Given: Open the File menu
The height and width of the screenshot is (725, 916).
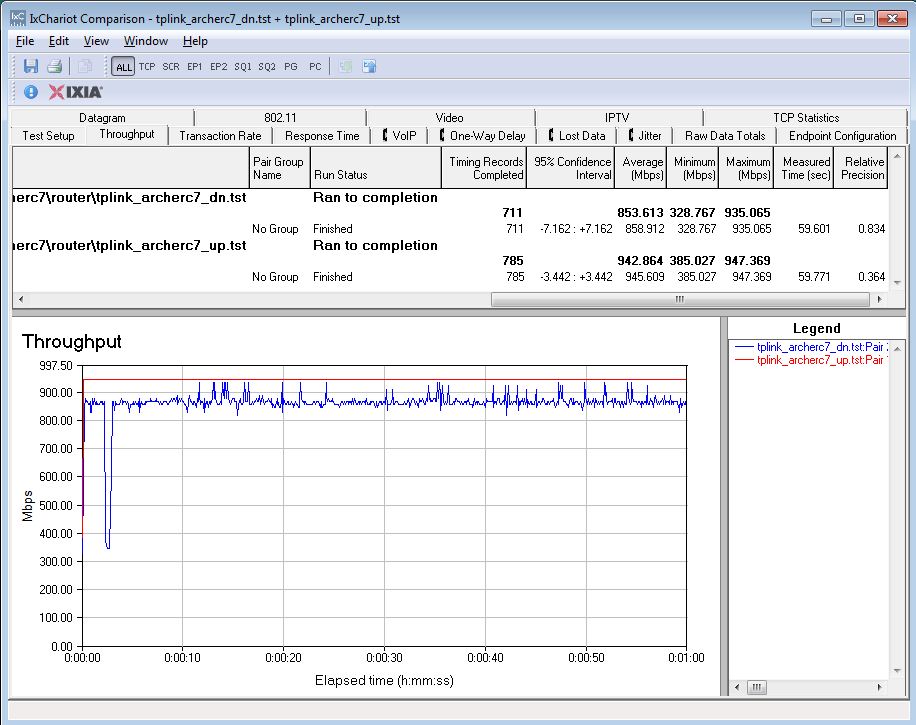Looking at the screenshot, I should pyautogui.click(x=25, y=41).
